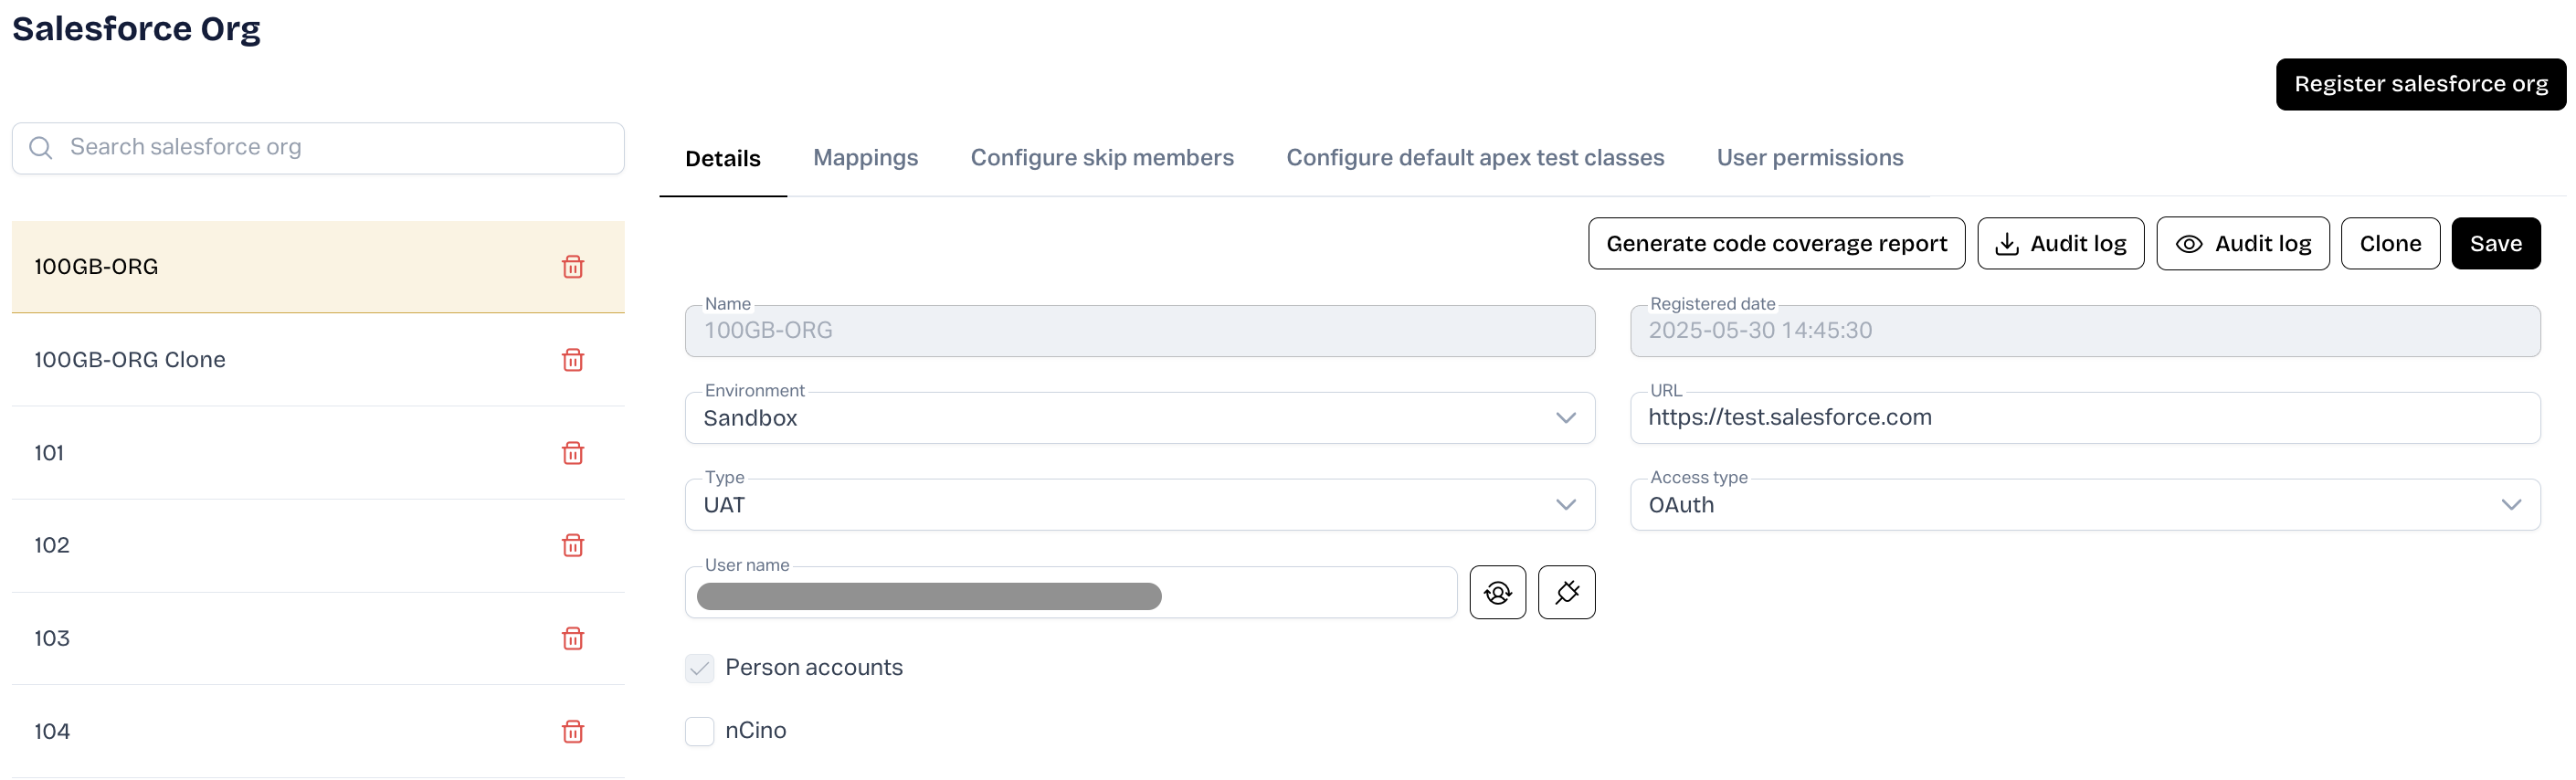Expand the Environment dropdown
This screenshot has height=780, width=2576.
pos(1139,418)
